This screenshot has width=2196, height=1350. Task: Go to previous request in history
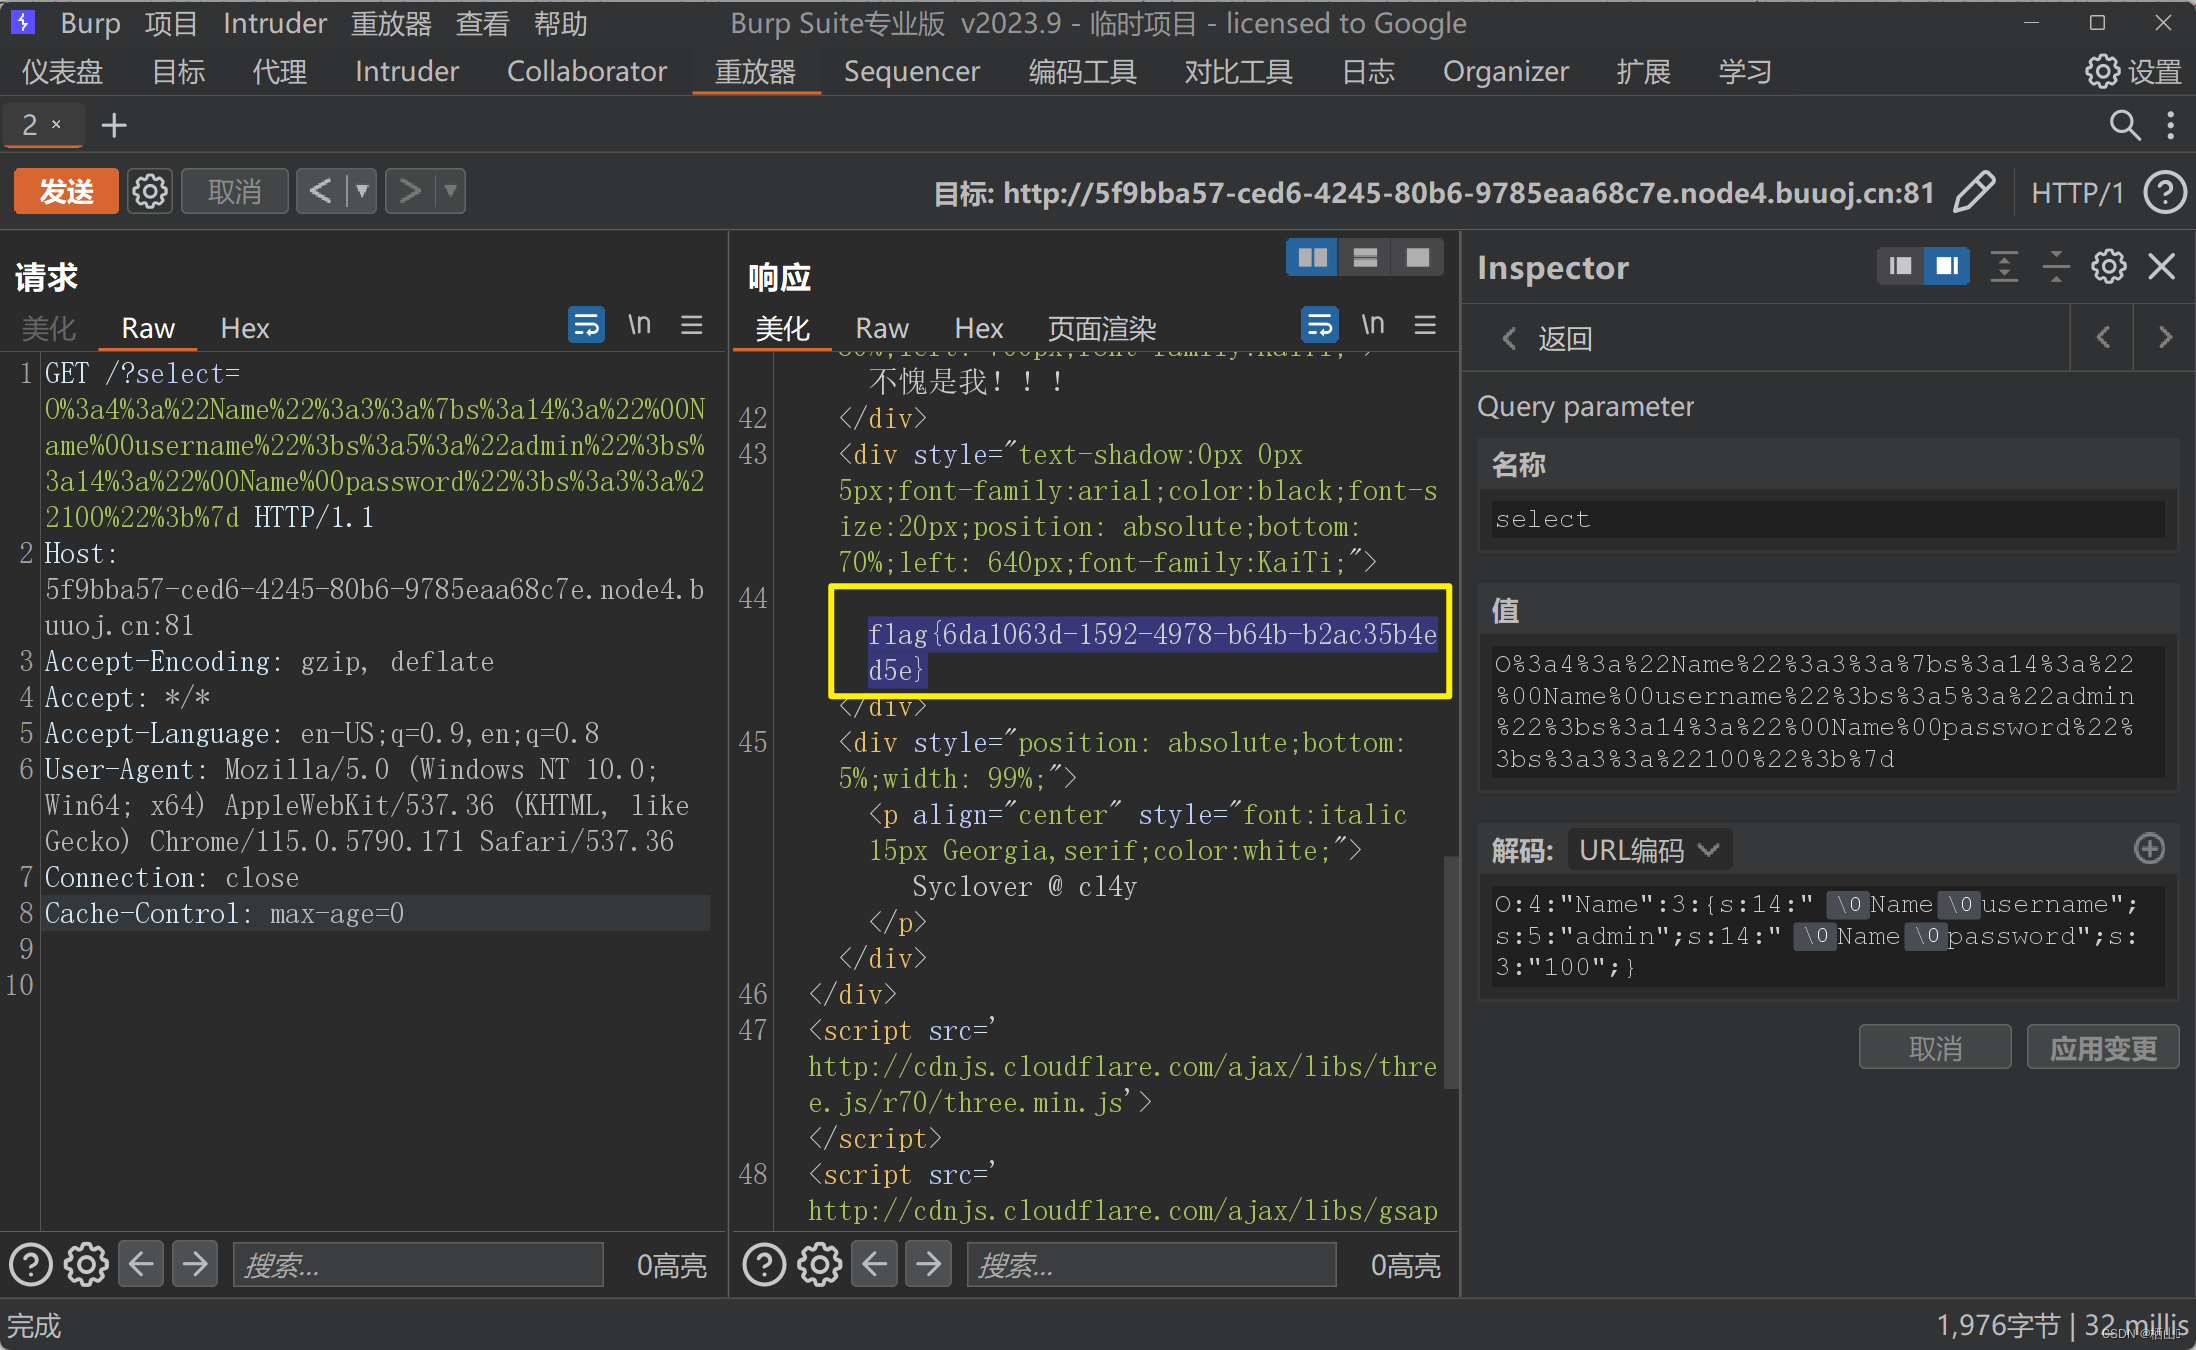pyautogui.click(x=320, y=191)
